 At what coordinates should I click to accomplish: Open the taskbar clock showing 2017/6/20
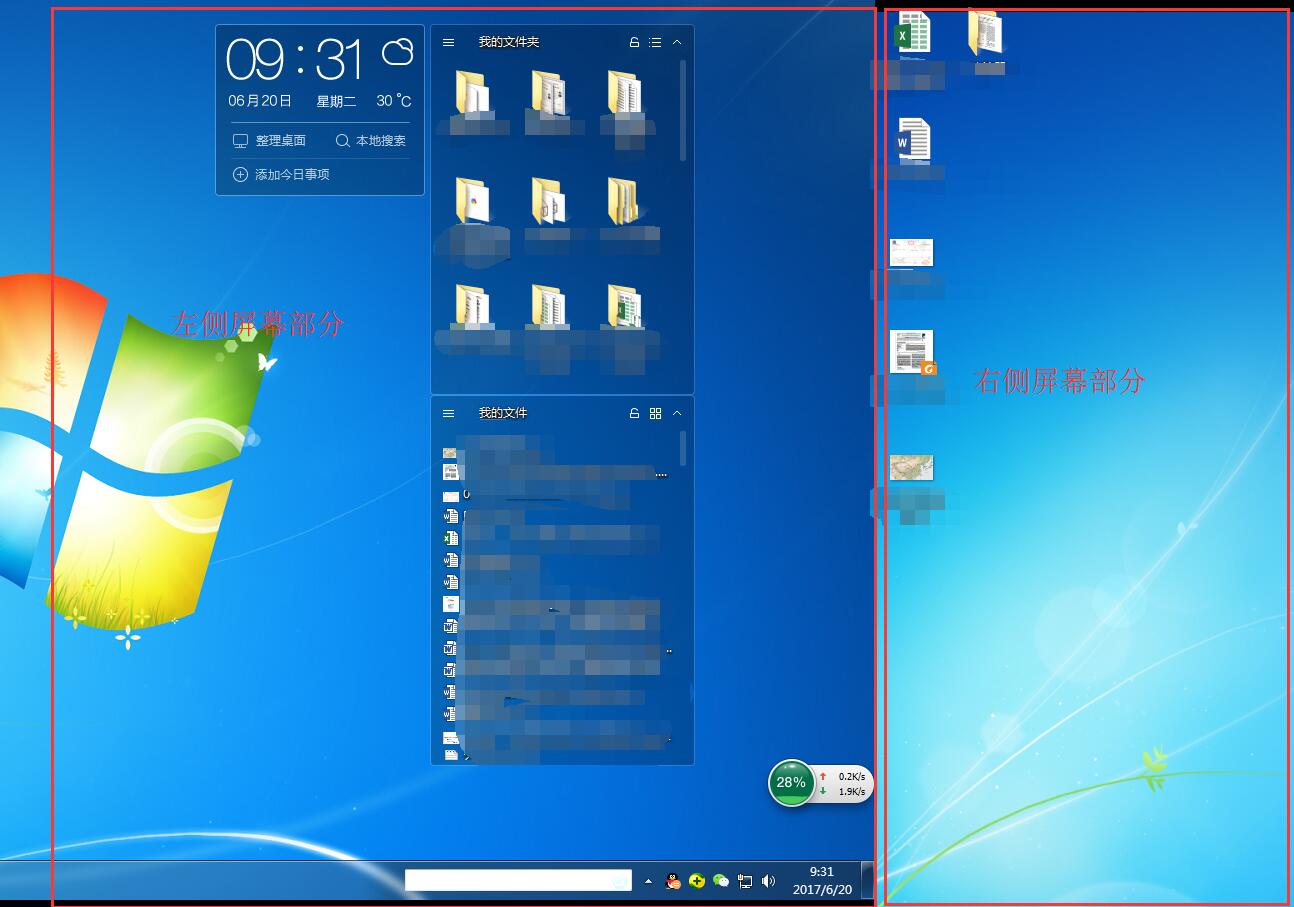(822, 881)
